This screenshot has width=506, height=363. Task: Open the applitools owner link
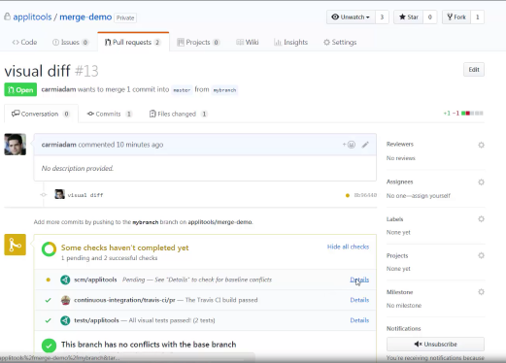click(32, 17)
